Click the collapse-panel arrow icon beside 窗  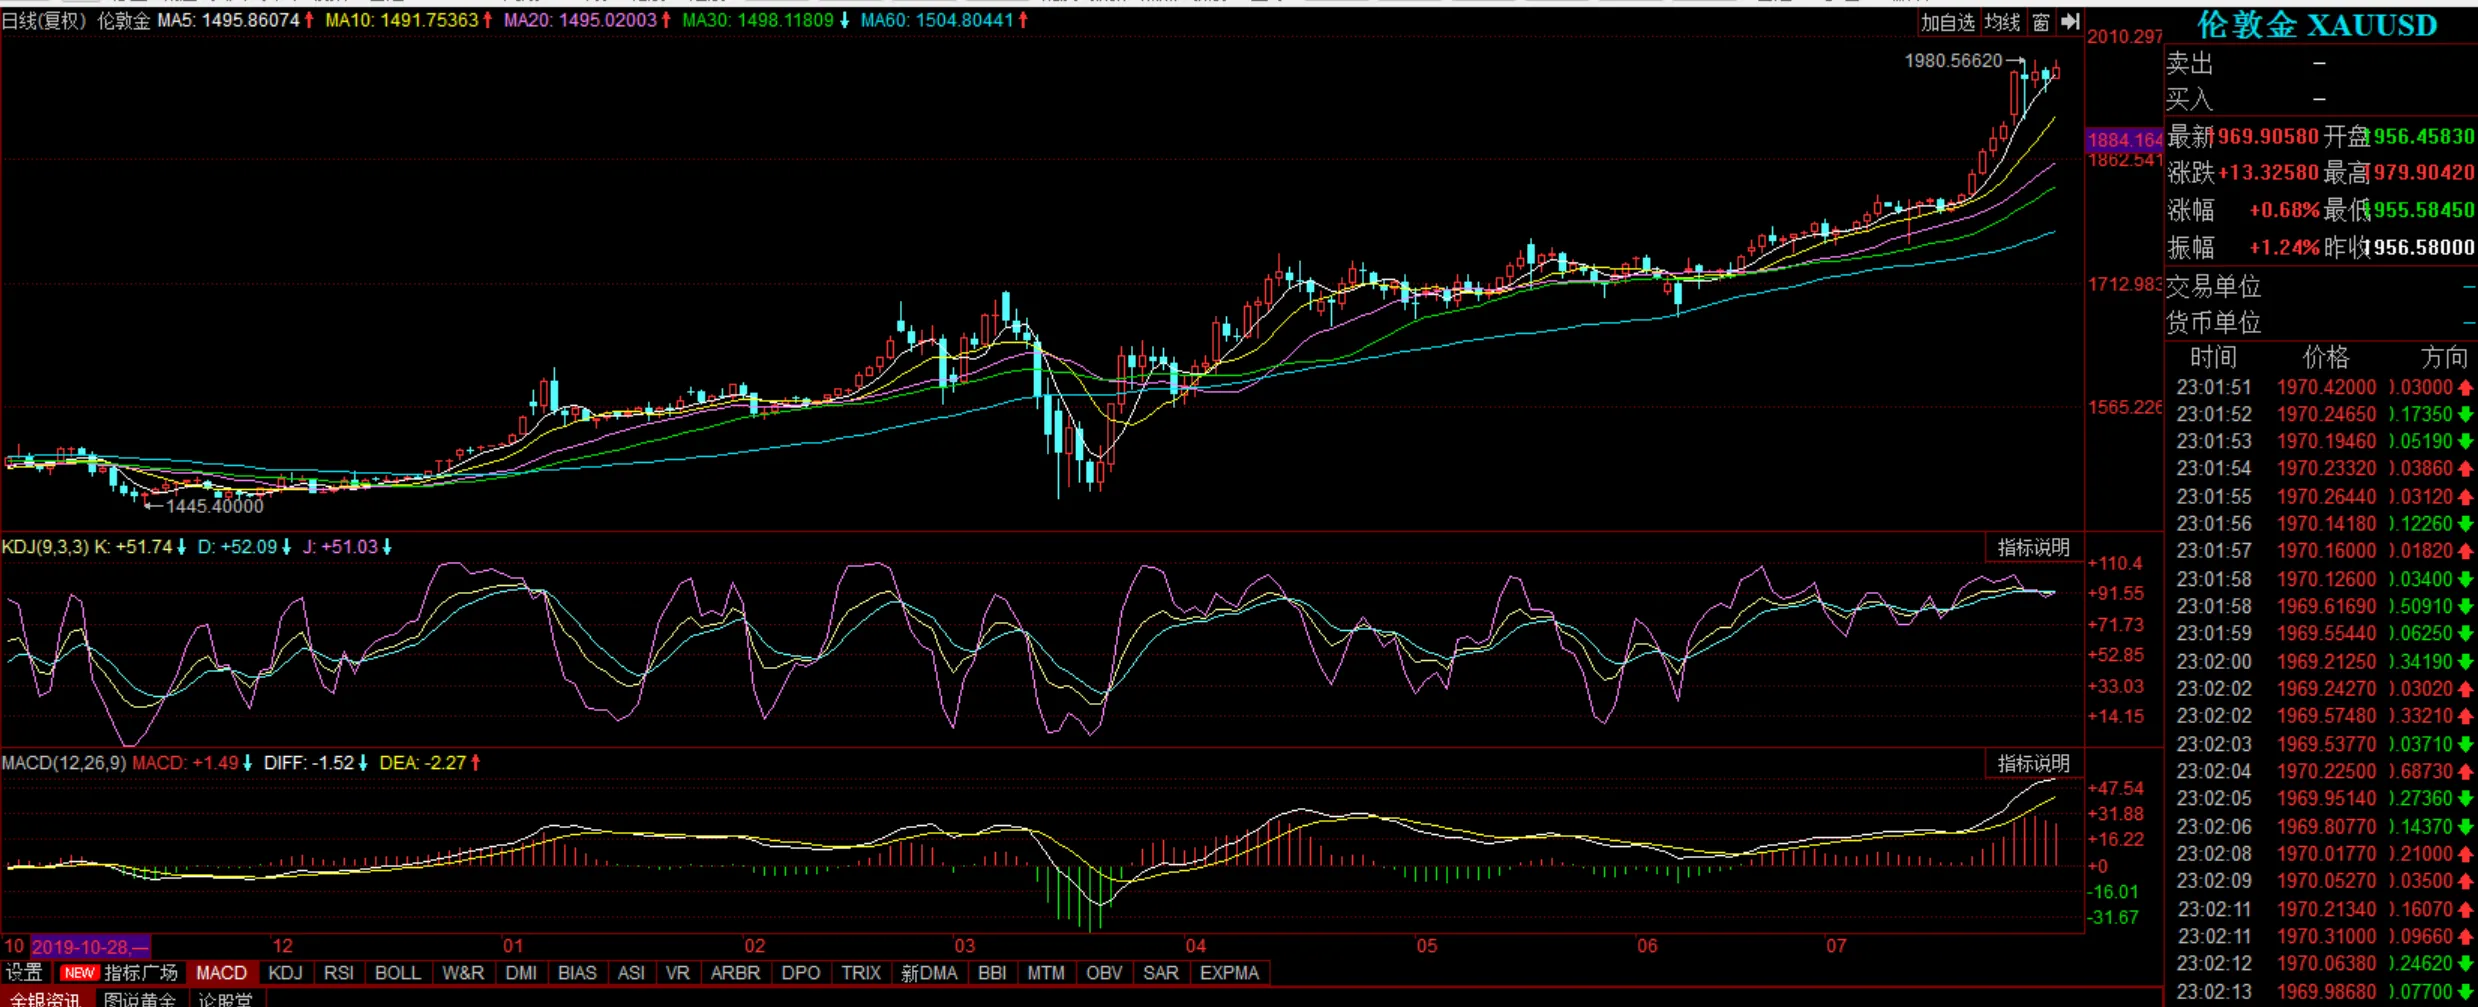click(2070, 21)
